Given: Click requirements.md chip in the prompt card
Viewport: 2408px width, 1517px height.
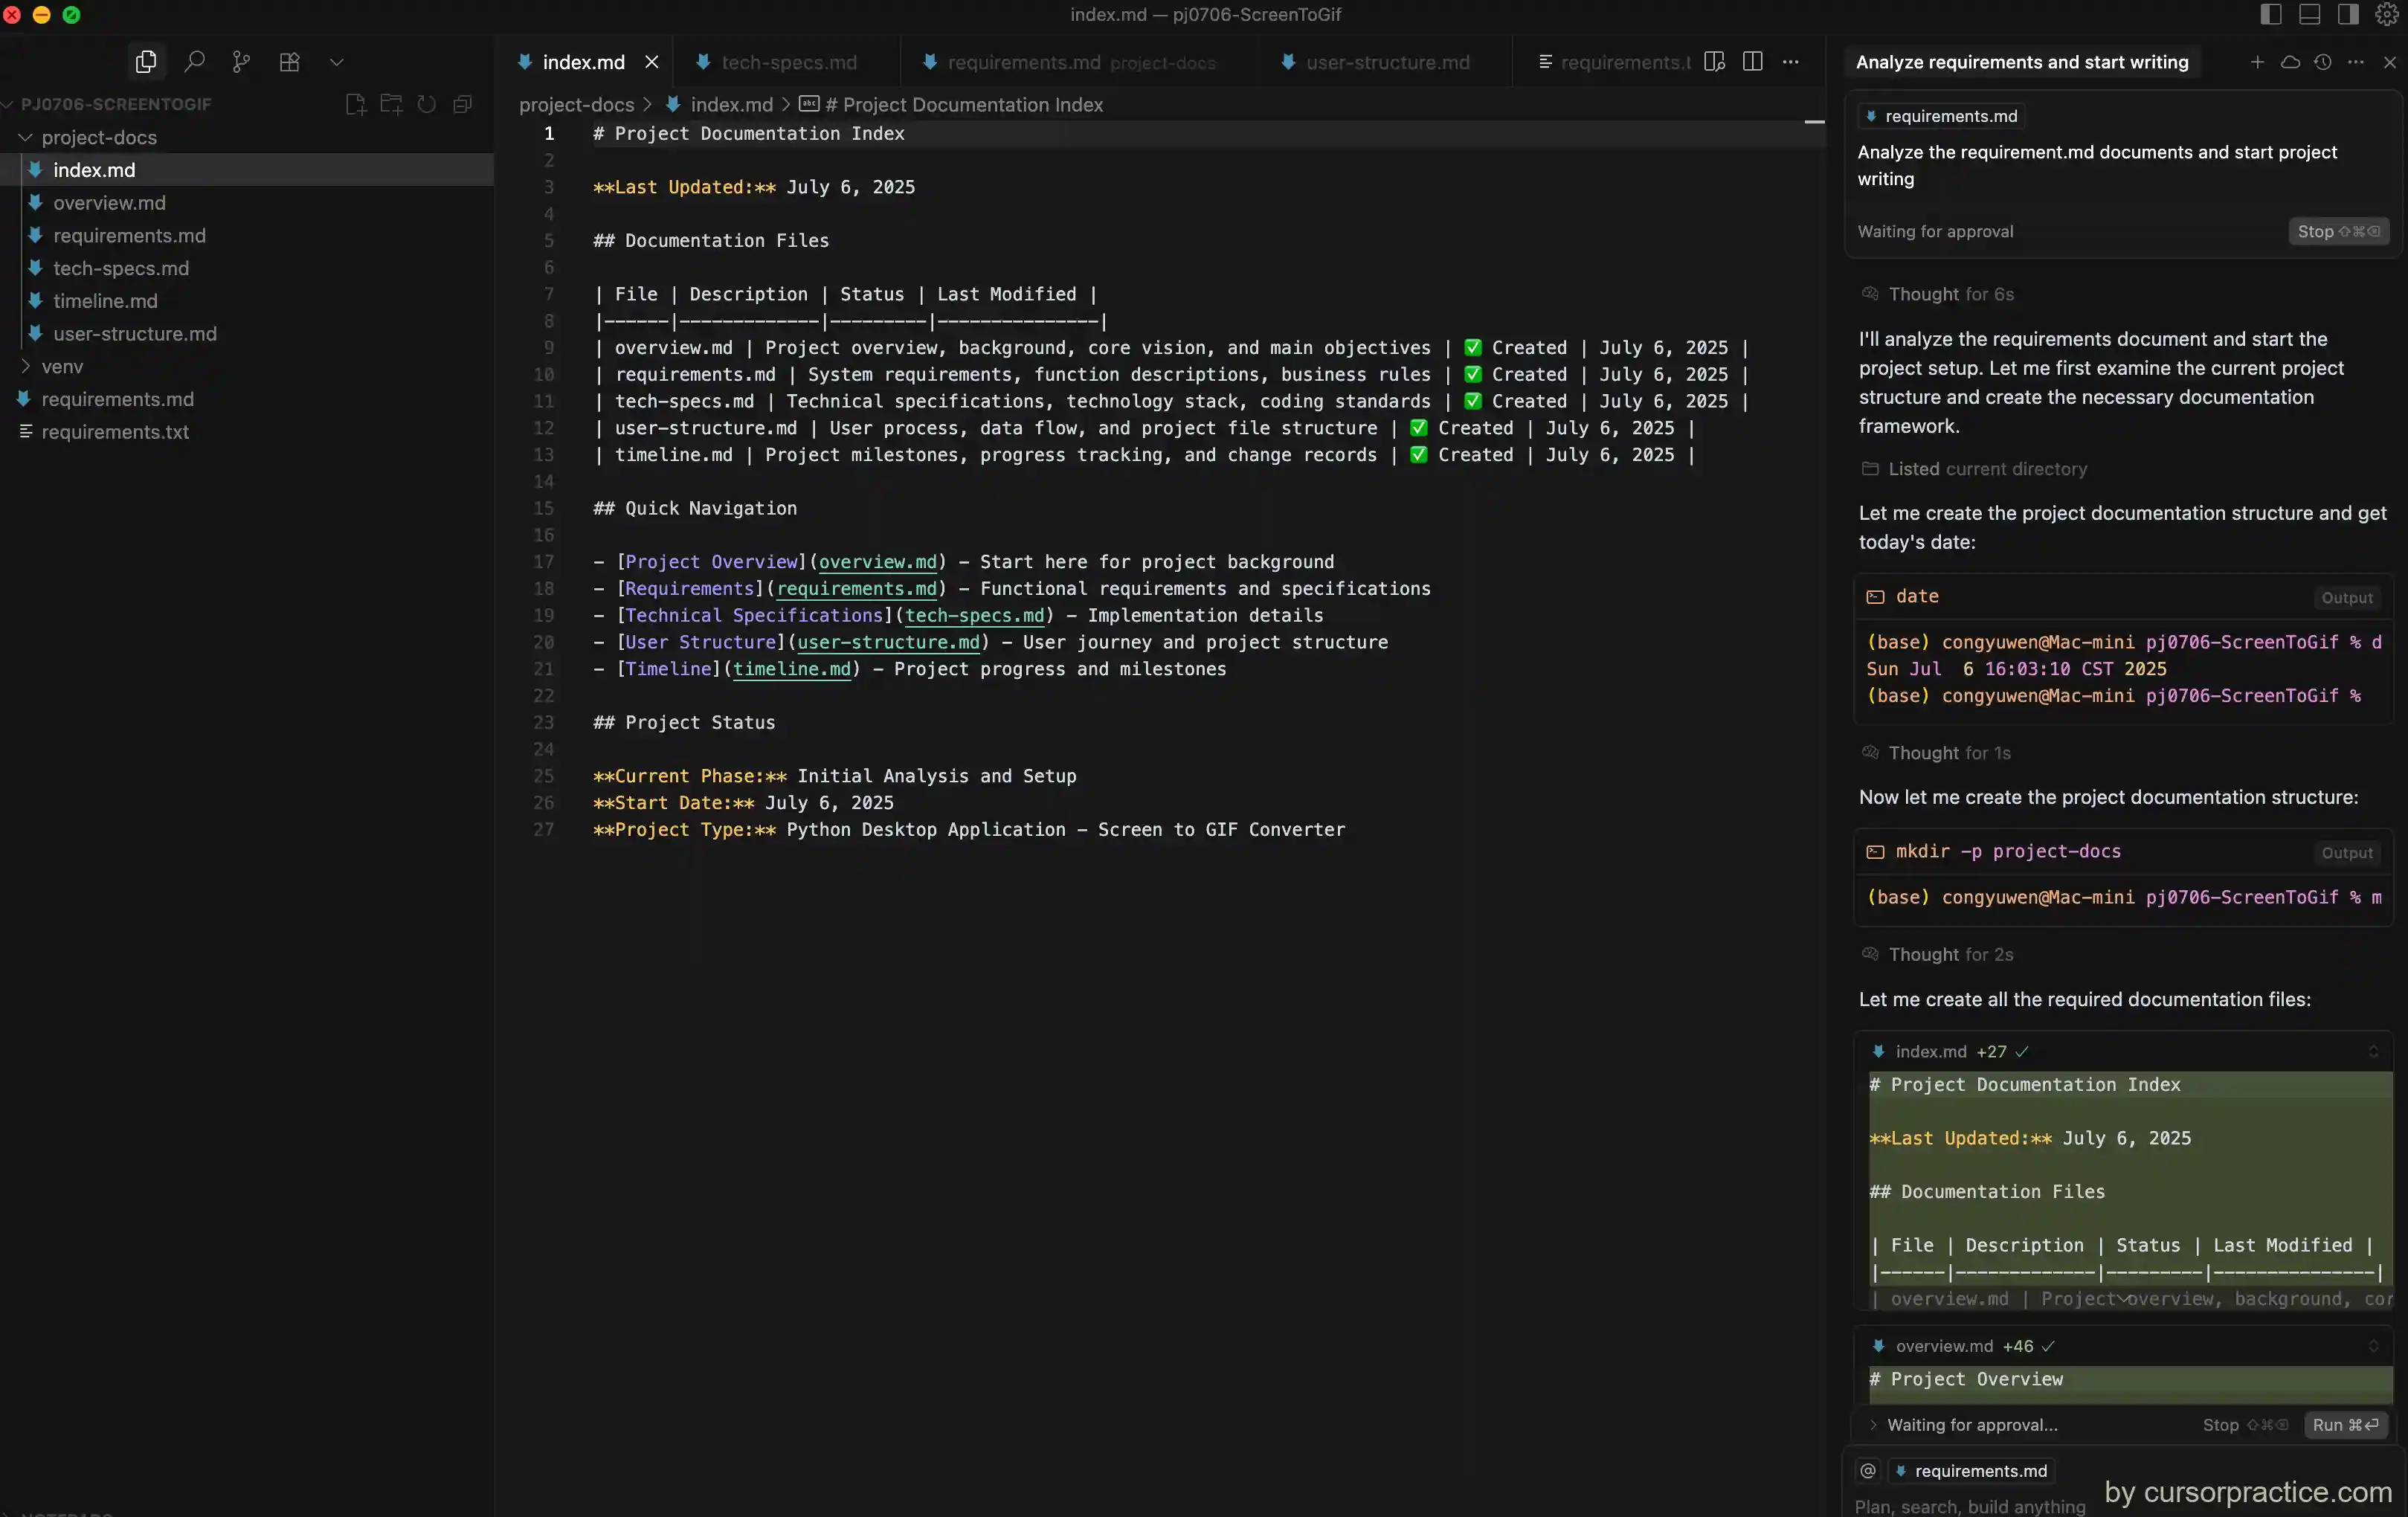Looking at the screenshot, I should [x=1941, y=116].
